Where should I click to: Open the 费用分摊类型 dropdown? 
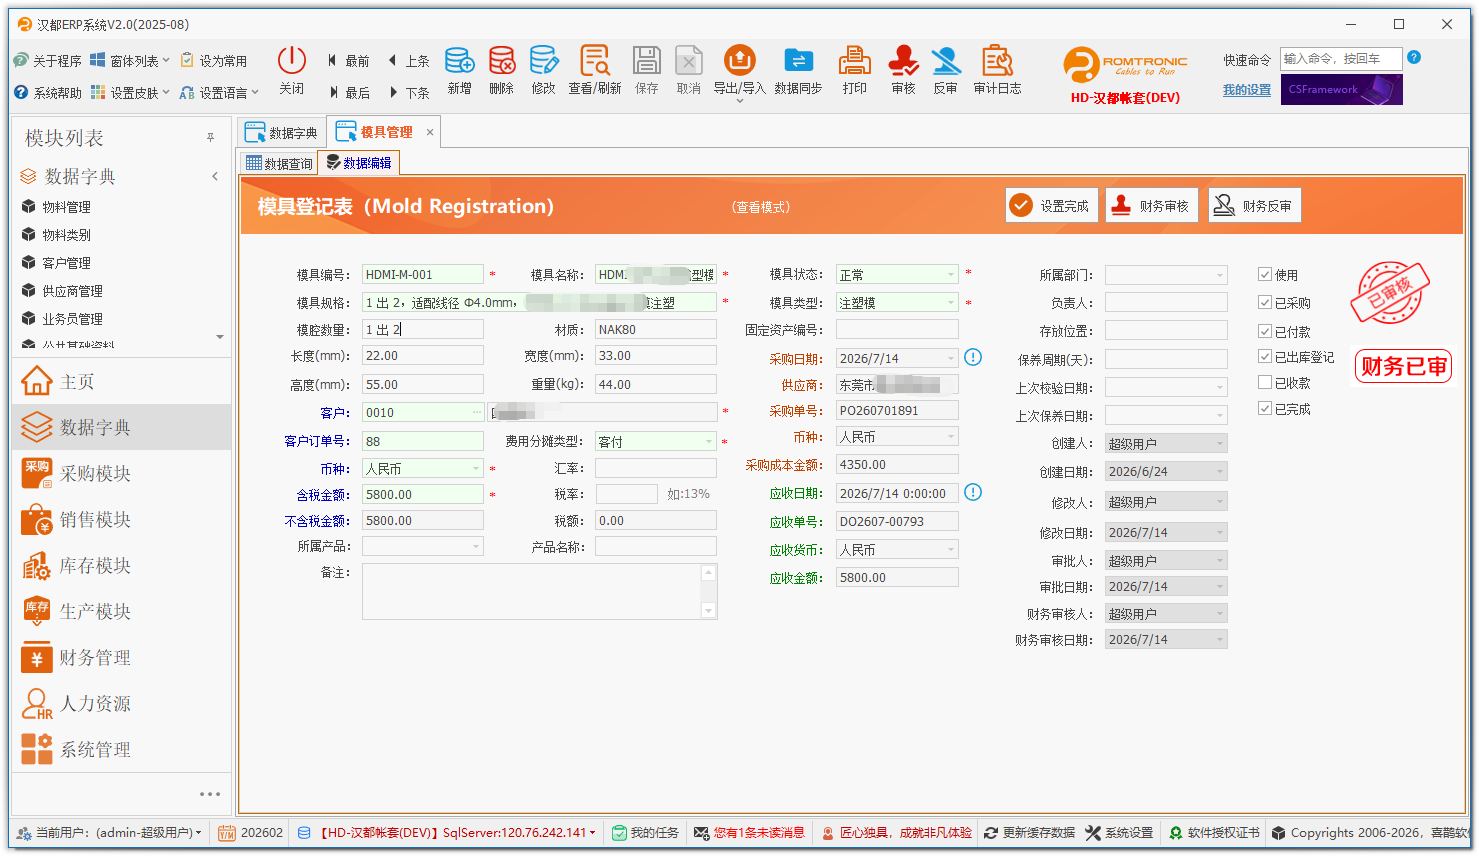tap(709, 441)
